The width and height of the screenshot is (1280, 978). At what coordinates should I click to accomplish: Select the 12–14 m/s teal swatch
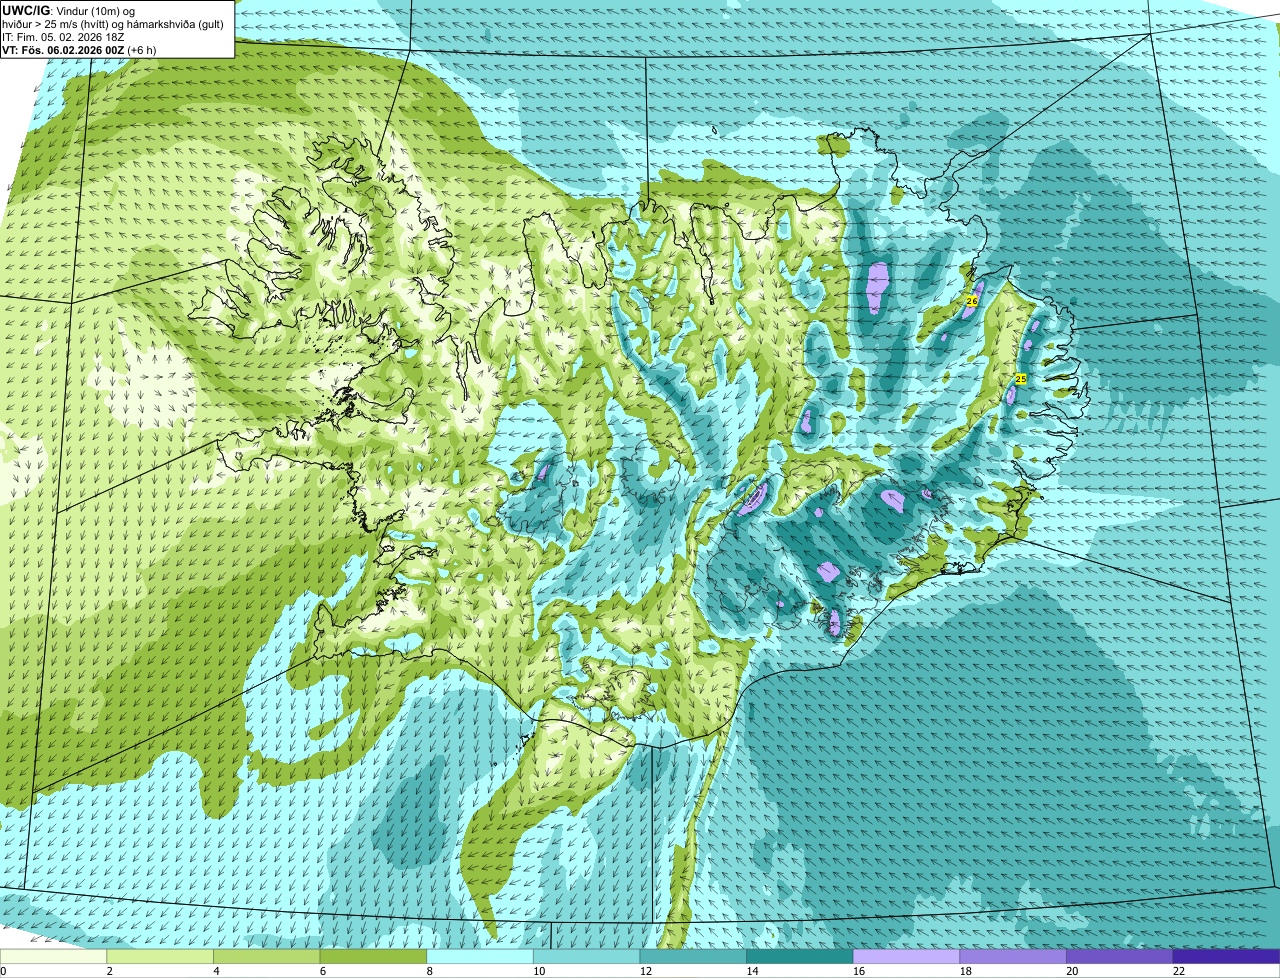pos(693,956)
